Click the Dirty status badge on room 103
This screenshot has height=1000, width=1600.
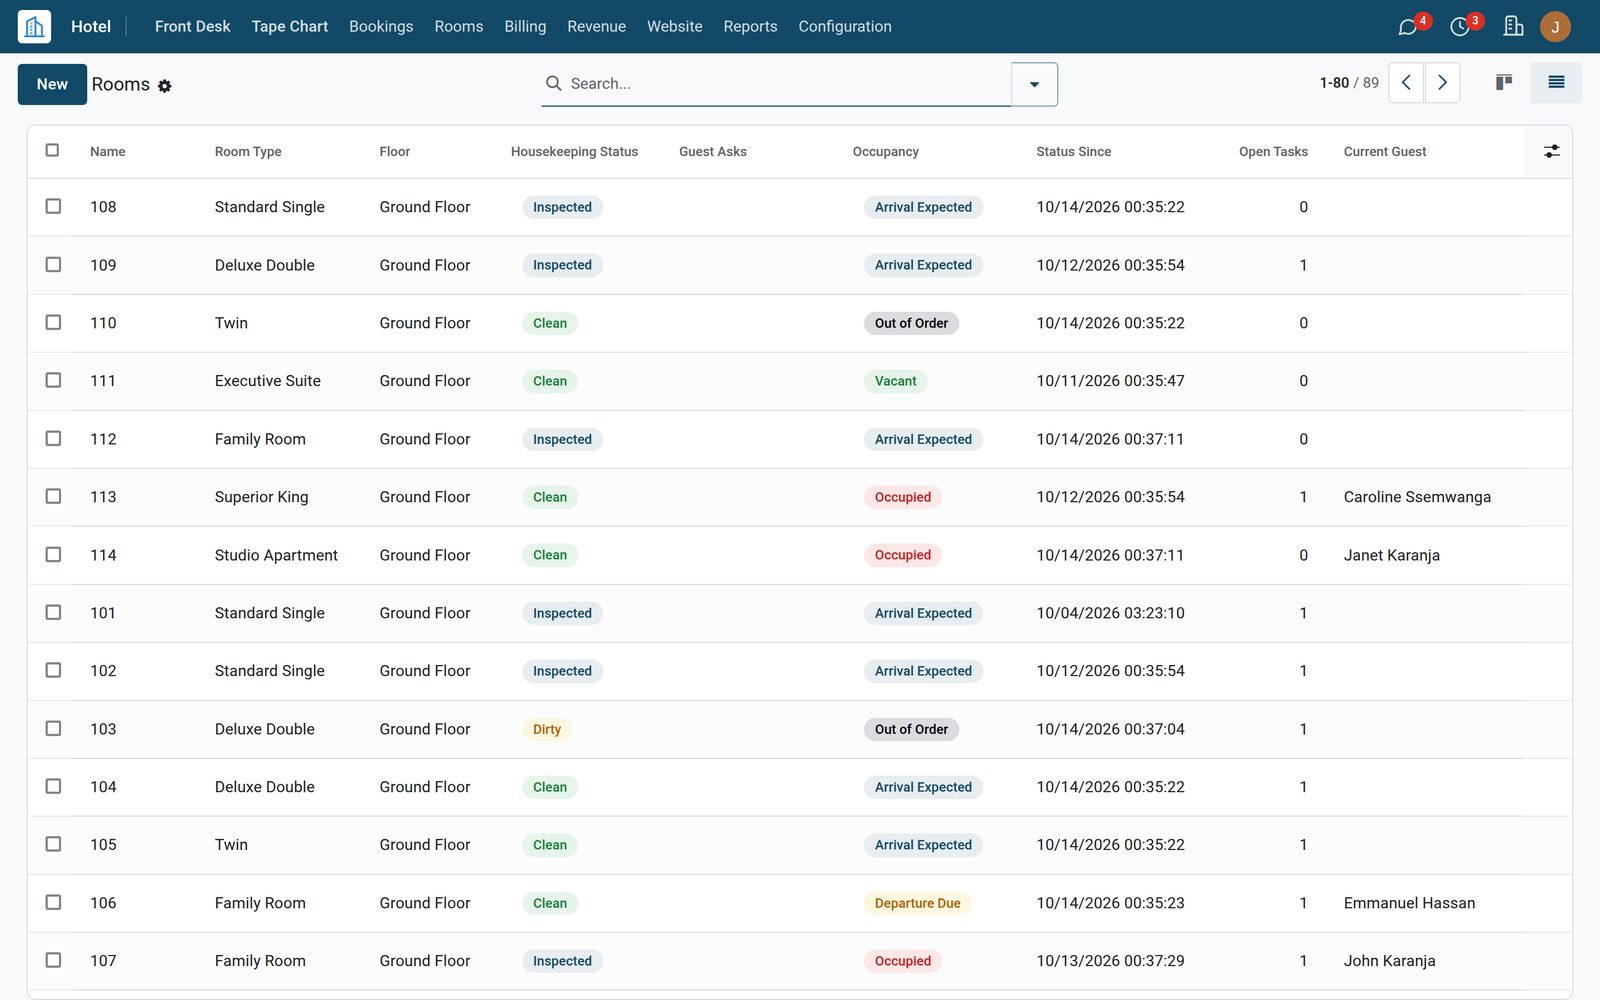coord(547,729)
